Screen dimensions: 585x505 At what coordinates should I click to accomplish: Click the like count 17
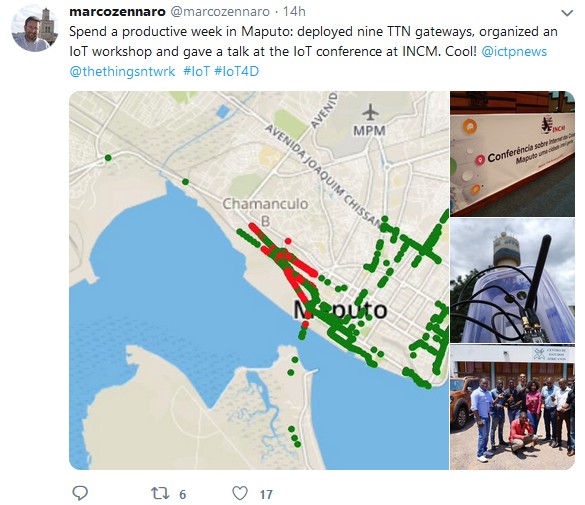pos(266,495)
